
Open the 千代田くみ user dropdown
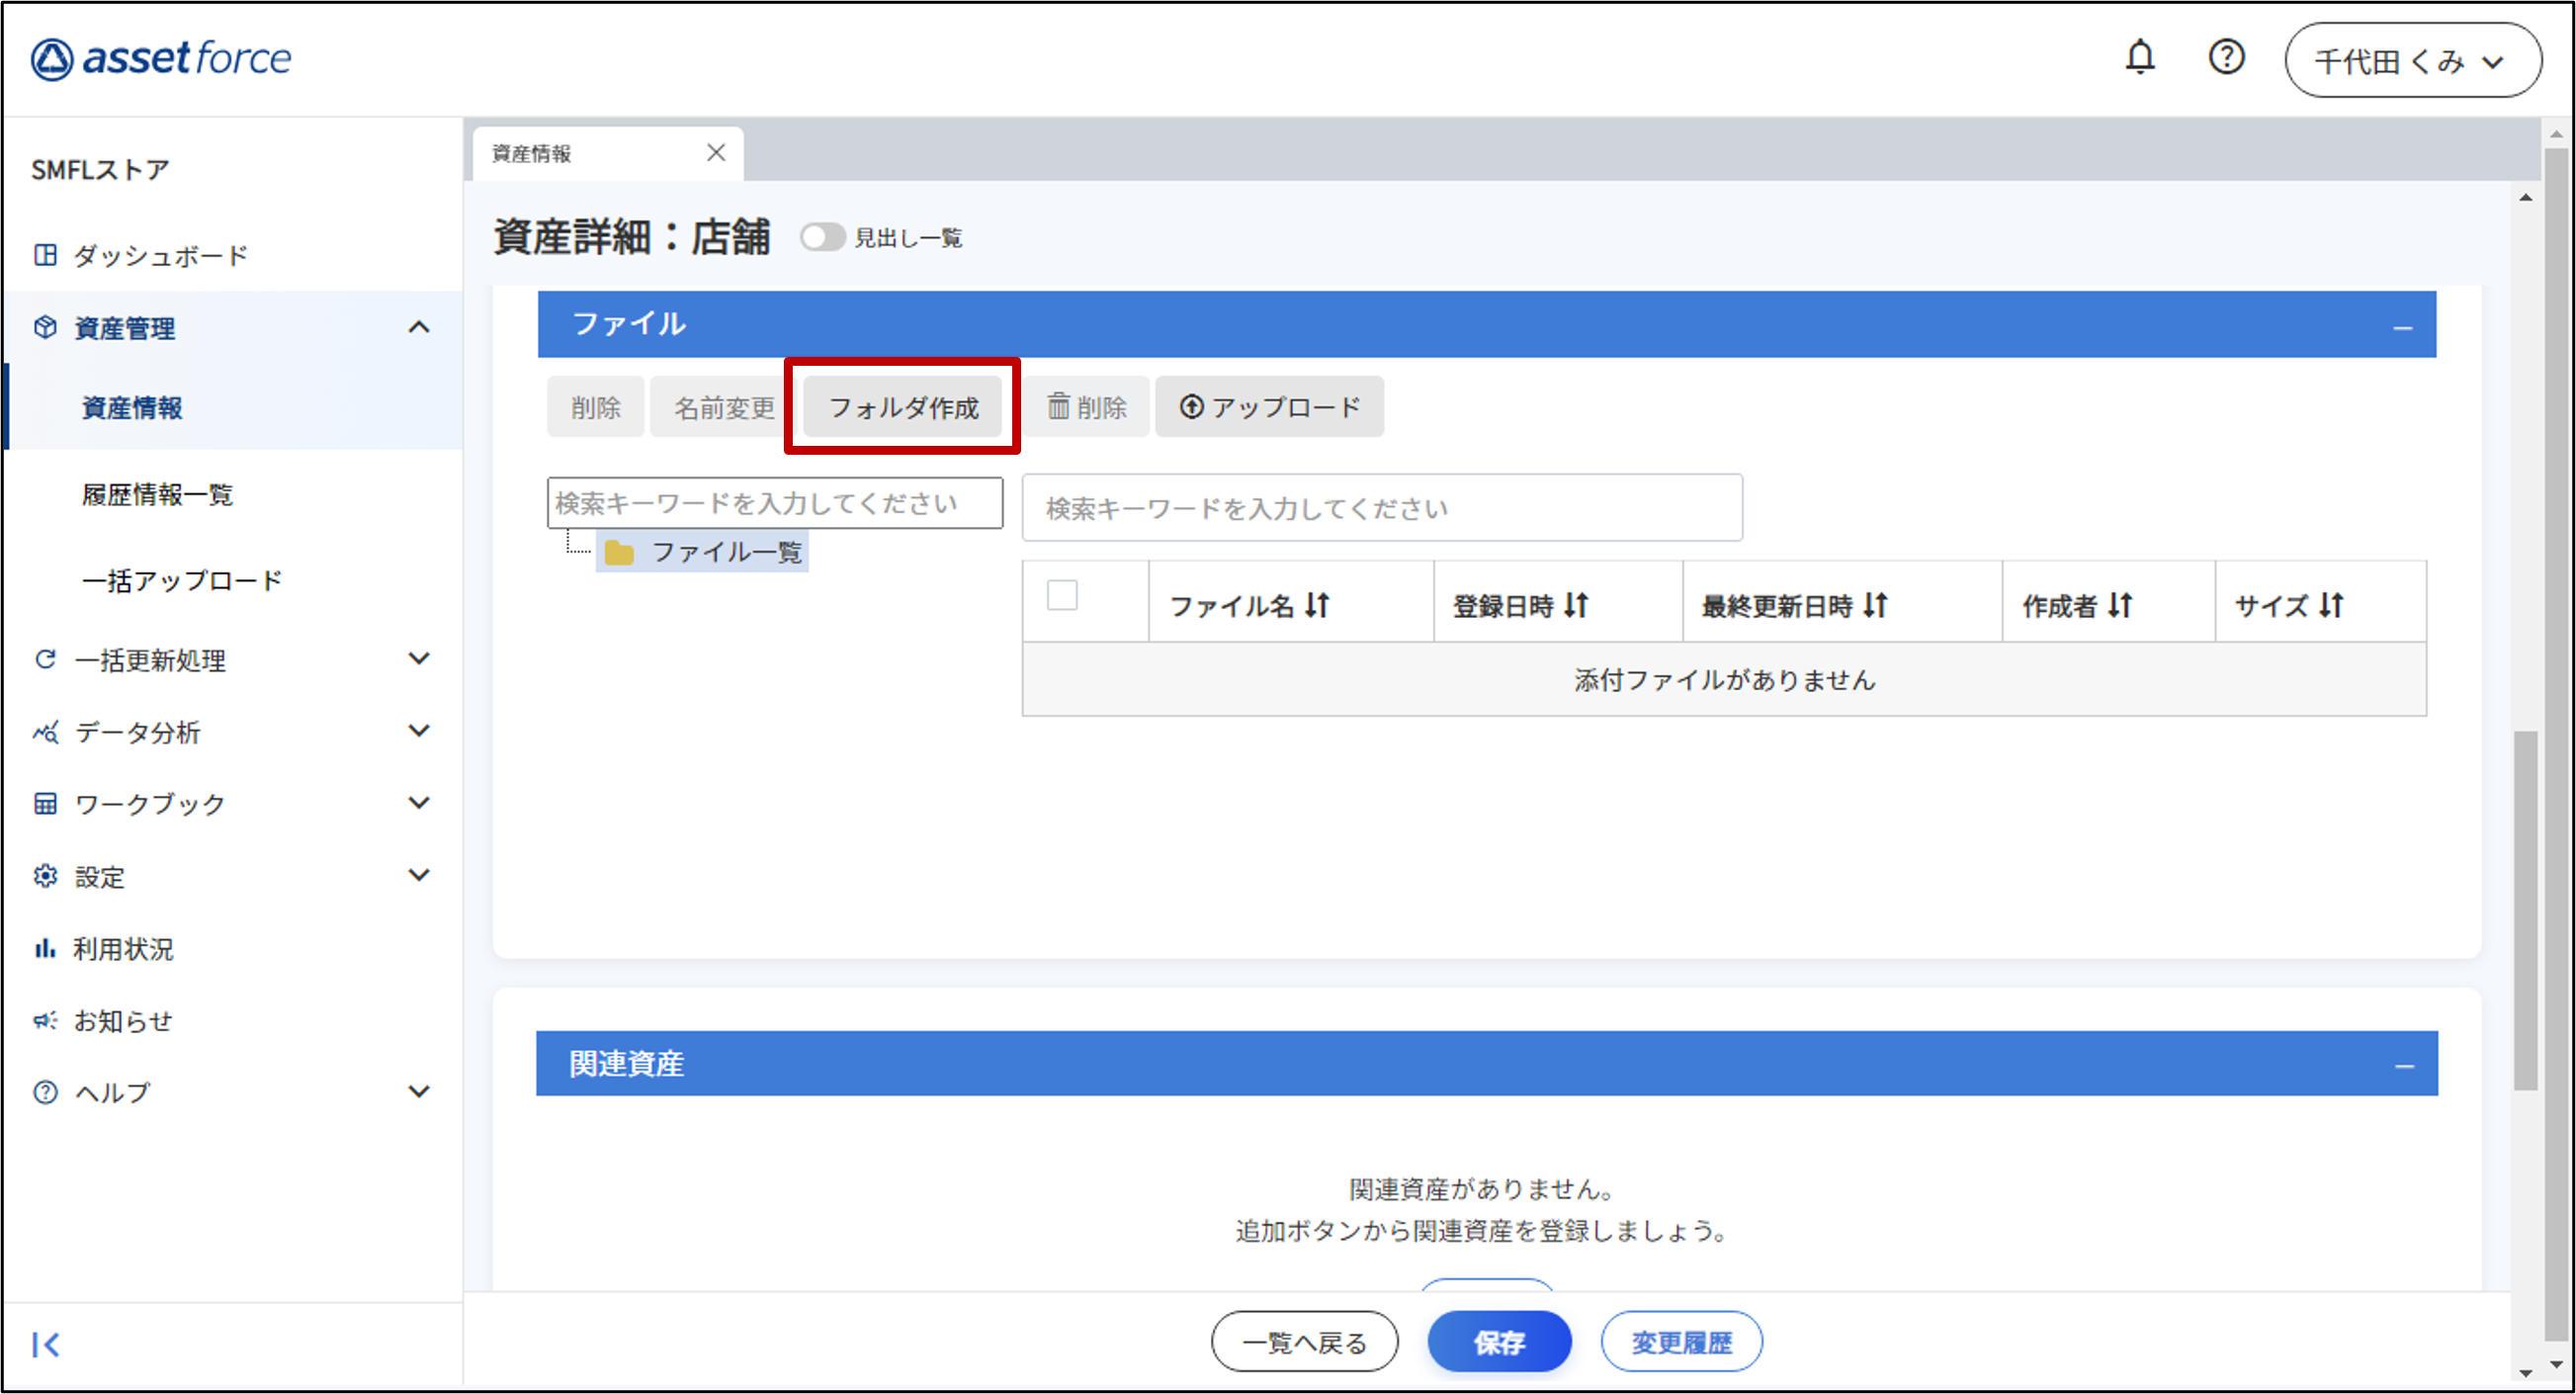[2411, 61]
